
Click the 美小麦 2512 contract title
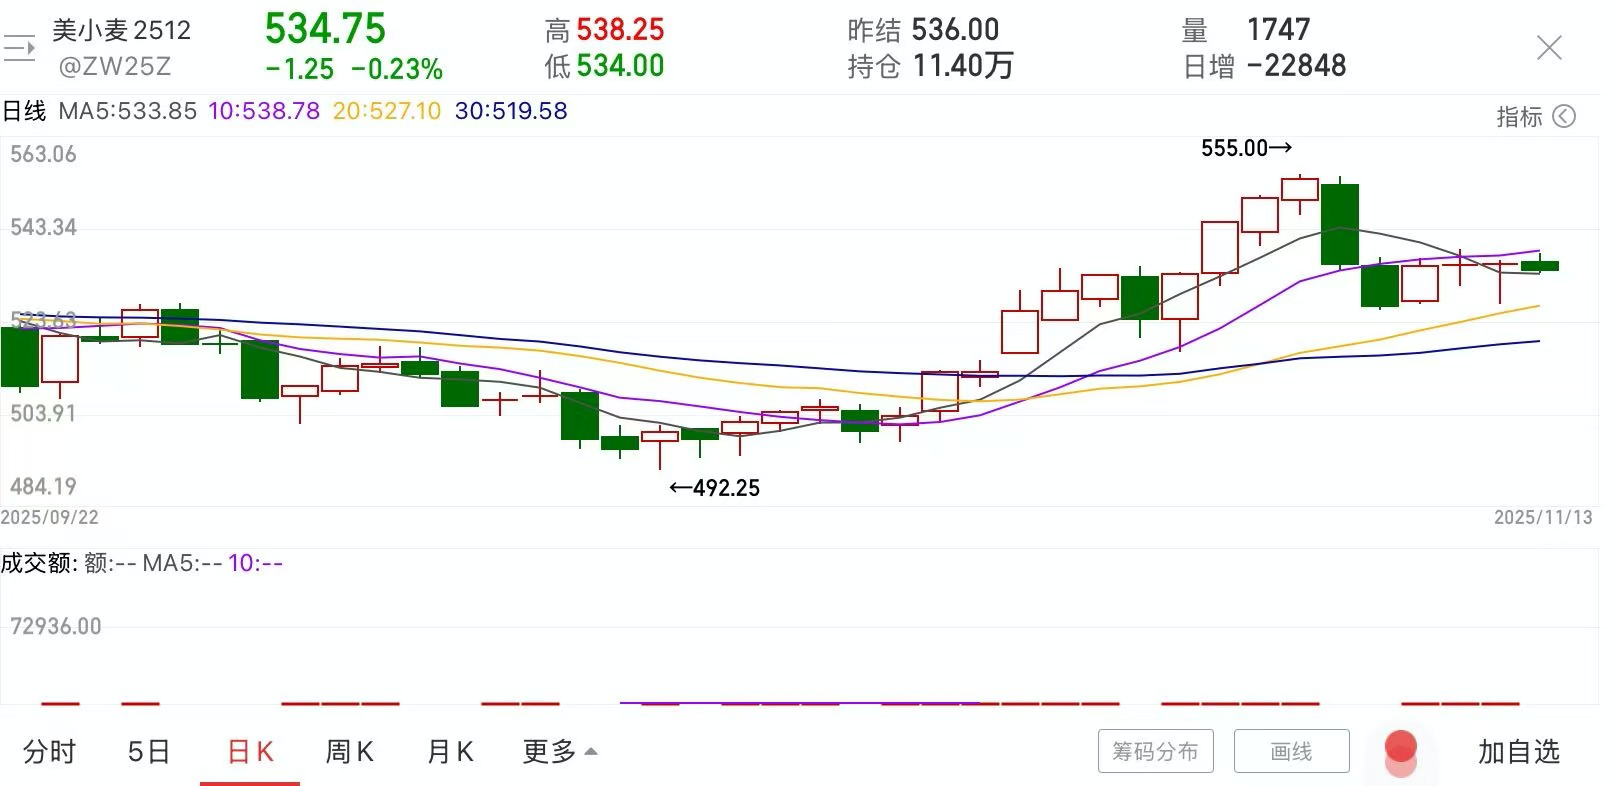tap(121, 30)
